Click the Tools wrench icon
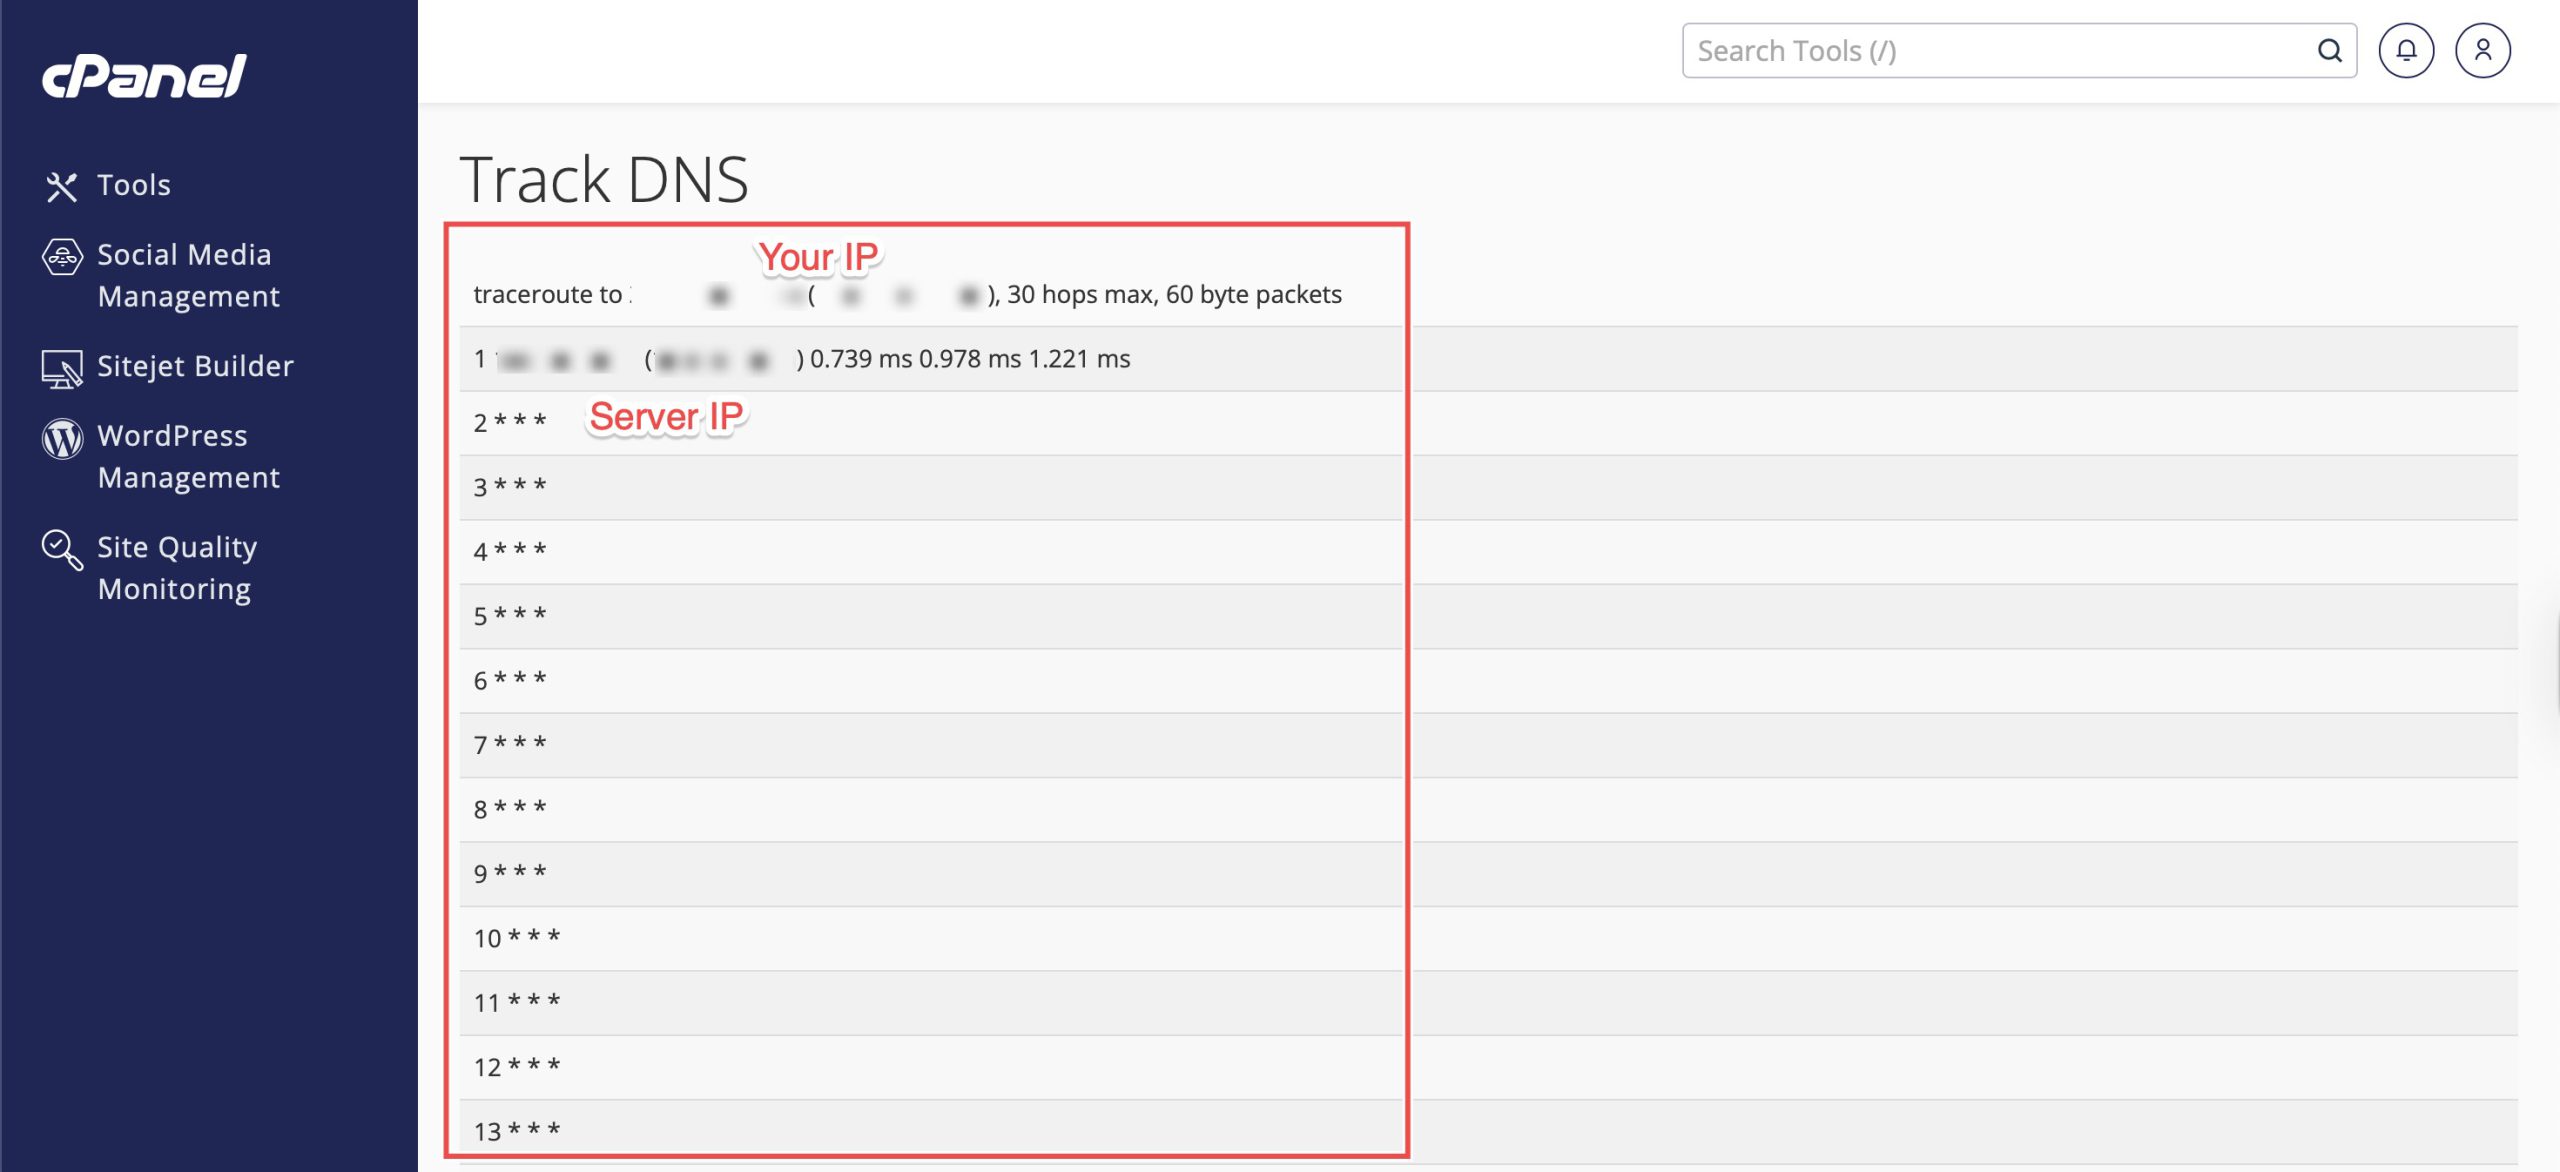 61,186
